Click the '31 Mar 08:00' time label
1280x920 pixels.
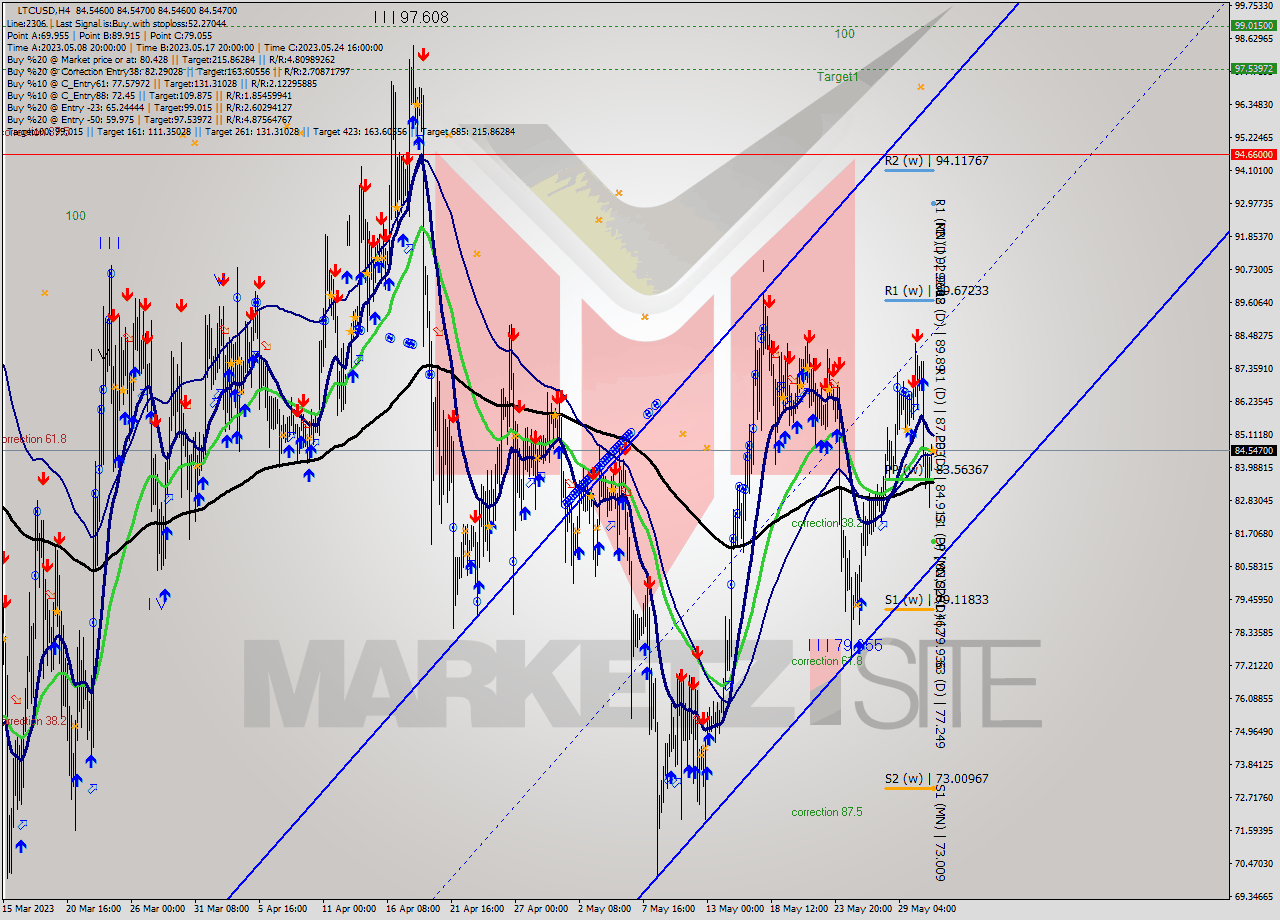pyautogui.click(x=224, y=909)
